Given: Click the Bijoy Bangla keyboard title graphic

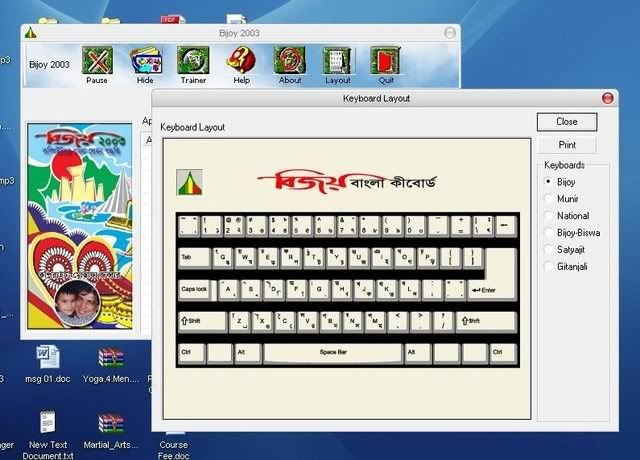Looking at the screenshot, I should tap(347, 182).
